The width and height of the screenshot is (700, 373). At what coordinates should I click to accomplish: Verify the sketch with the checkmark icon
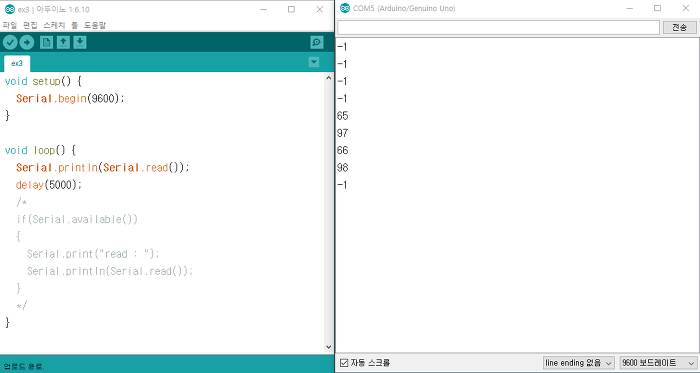tap(10, 42)
